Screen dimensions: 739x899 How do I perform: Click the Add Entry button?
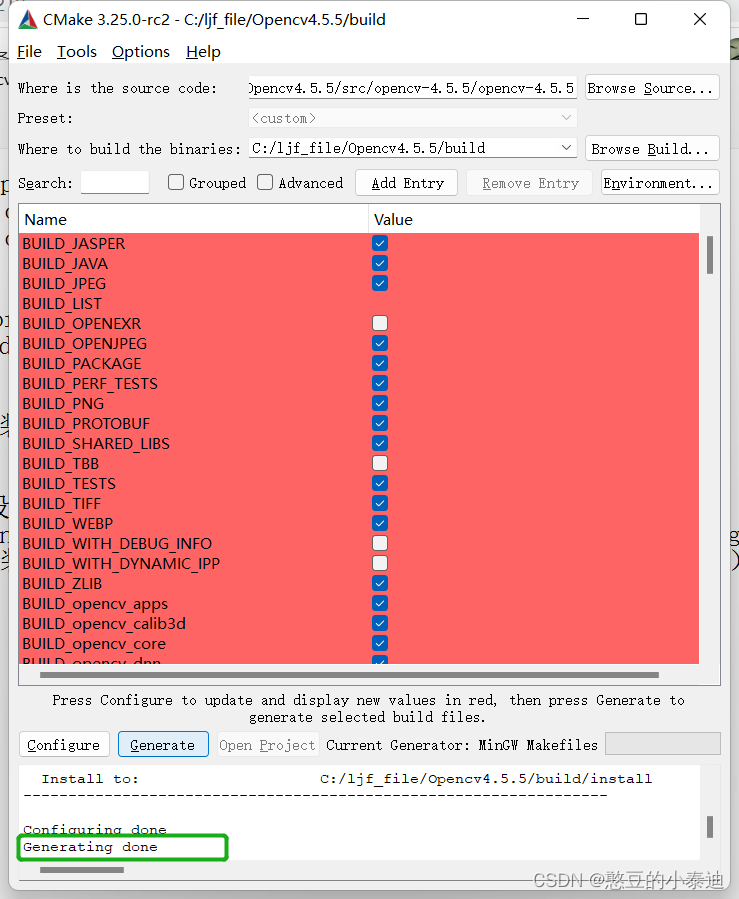[x=406, y=183]
